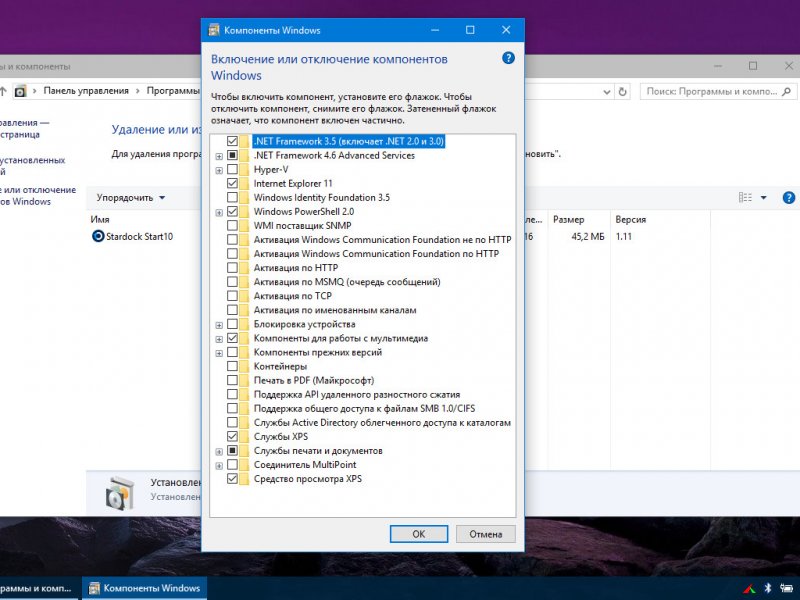Open the address bar history dropdown
800x600 pixels.
click(607, 92)
